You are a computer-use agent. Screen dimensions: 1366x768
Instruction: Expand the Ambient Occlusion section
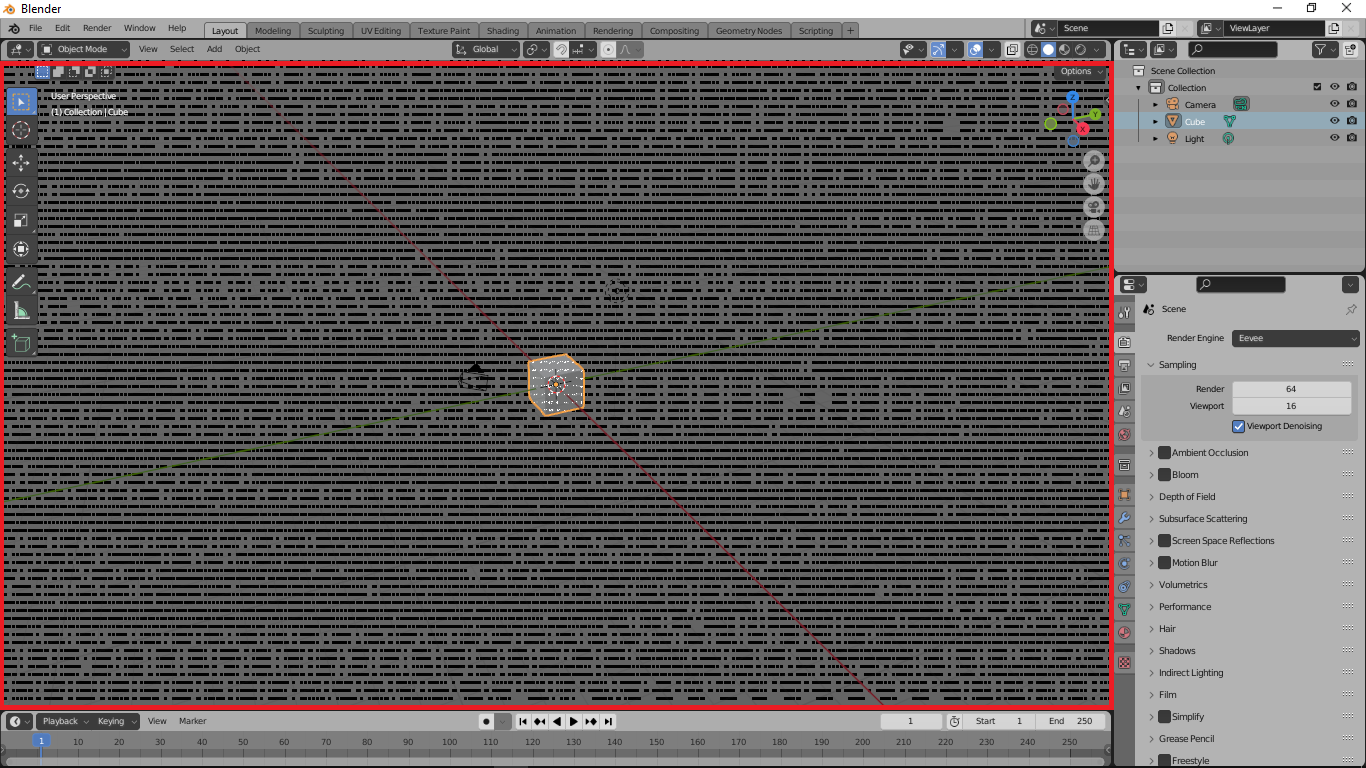[1152, 452]
